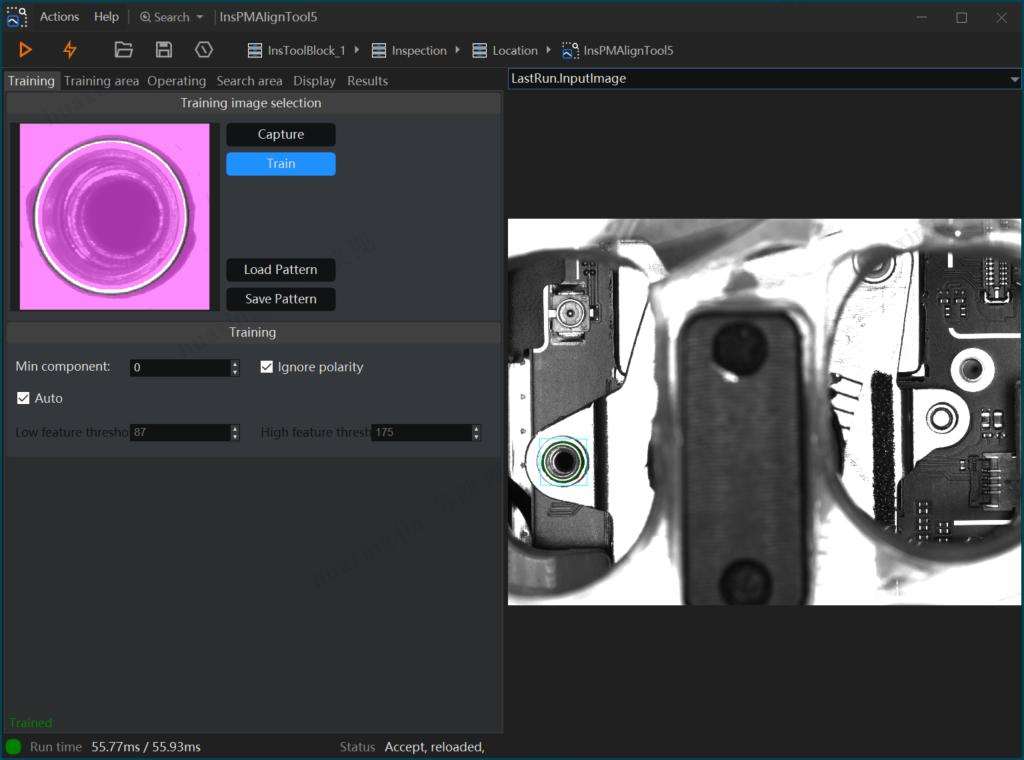Click the Min component stepper arrows
Screen dimensions: 1024x760
click(235, 368)
